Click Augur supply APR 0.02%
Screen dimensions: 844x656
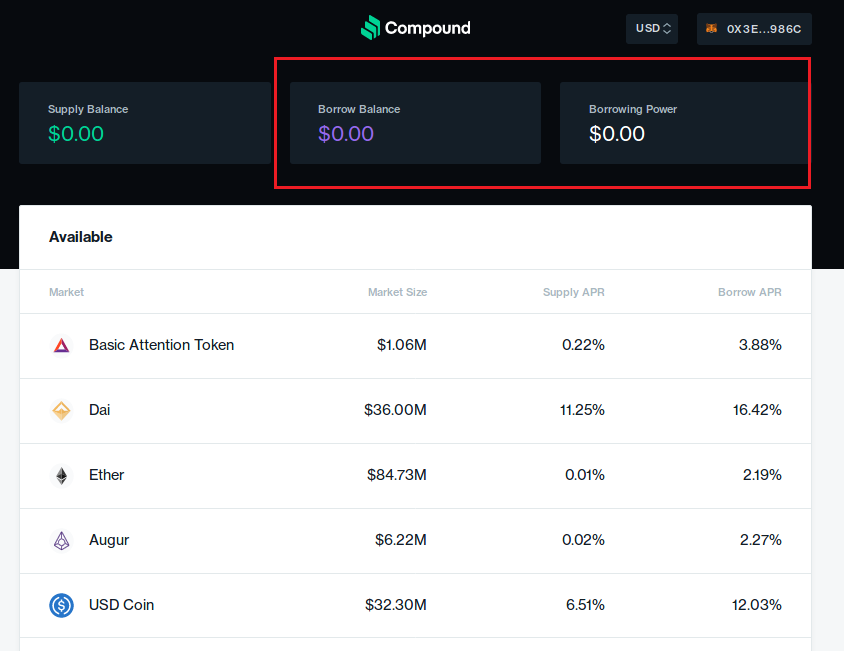click(x=583, y=540)
